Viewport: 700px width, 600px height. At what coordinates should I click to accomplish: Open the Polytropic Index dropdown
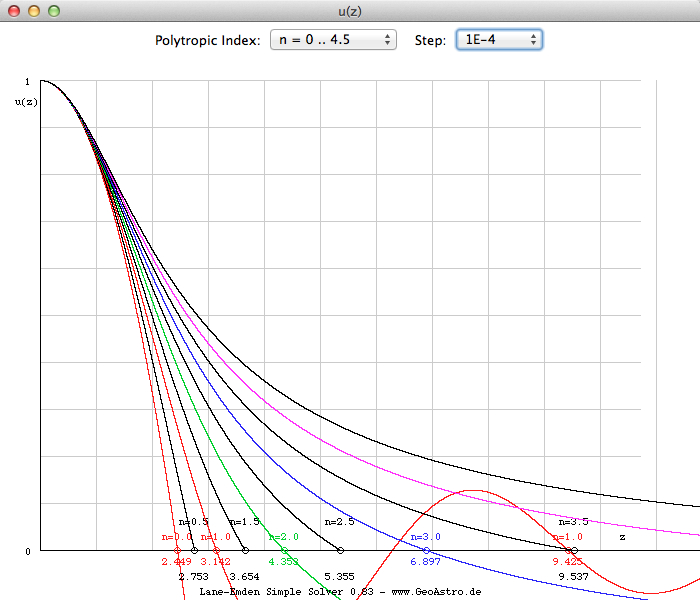coord(333,40)
